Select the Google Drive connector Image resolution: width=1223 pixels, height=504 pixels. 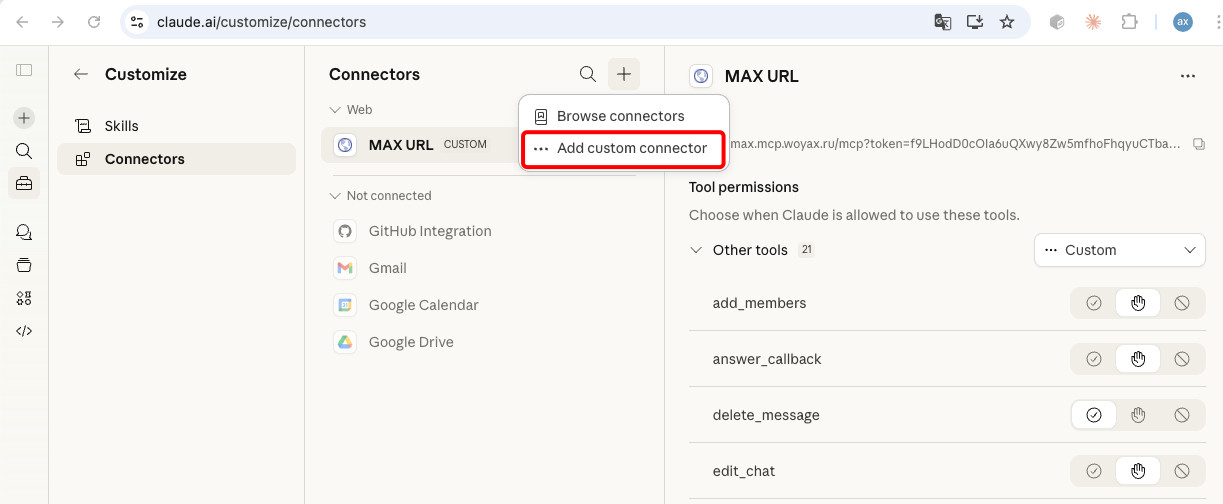(x=411, y=342)
